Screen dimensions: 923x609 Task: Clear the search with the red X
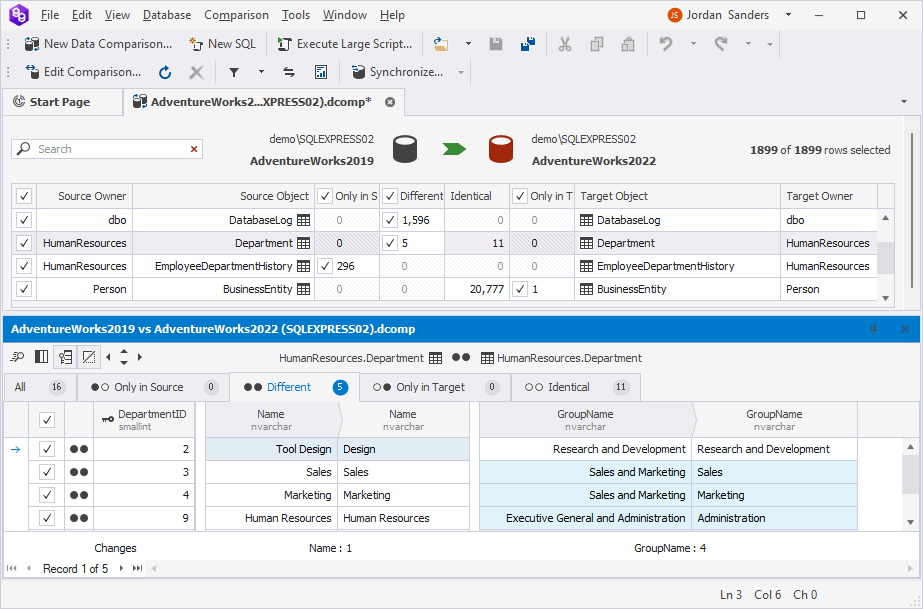(x=194, y=149)
